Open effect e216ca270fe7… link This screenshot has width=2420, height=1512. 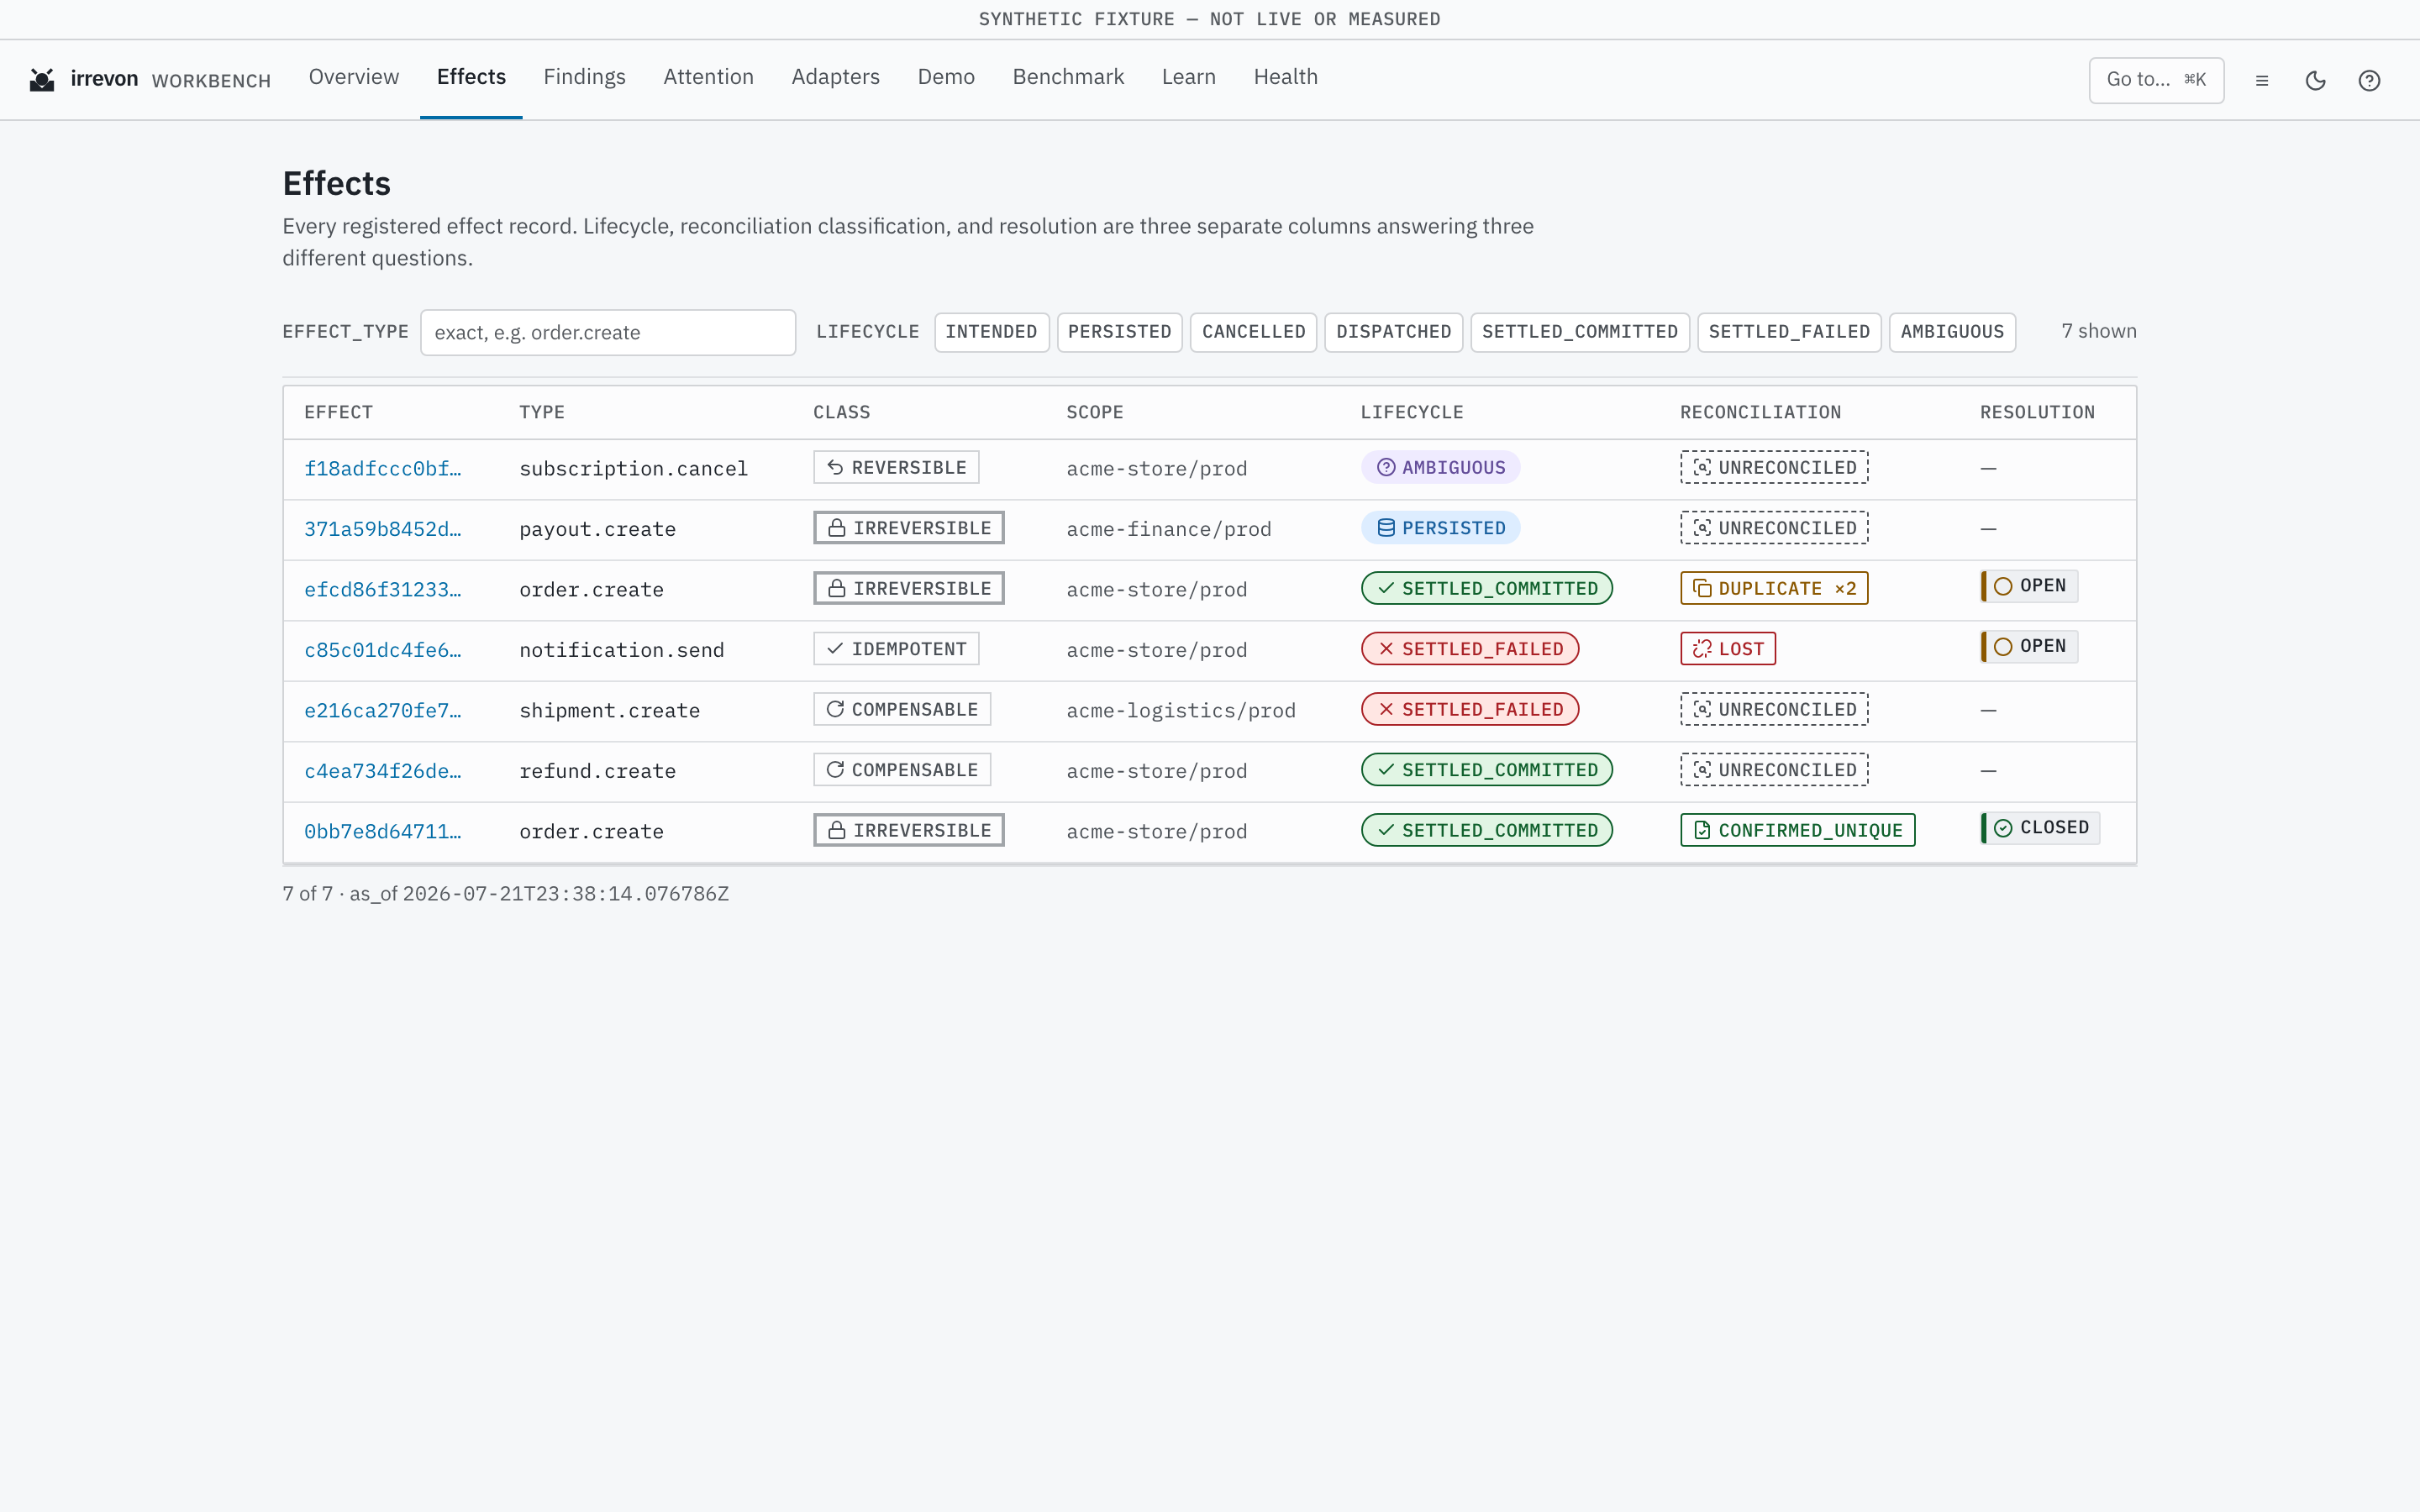[383, 711]
